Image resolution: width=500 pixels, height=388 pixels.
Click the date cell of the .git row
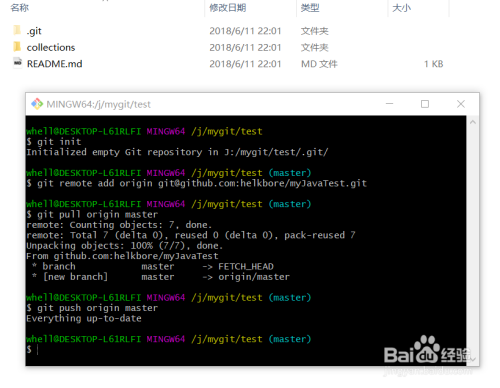pos(245,31)
